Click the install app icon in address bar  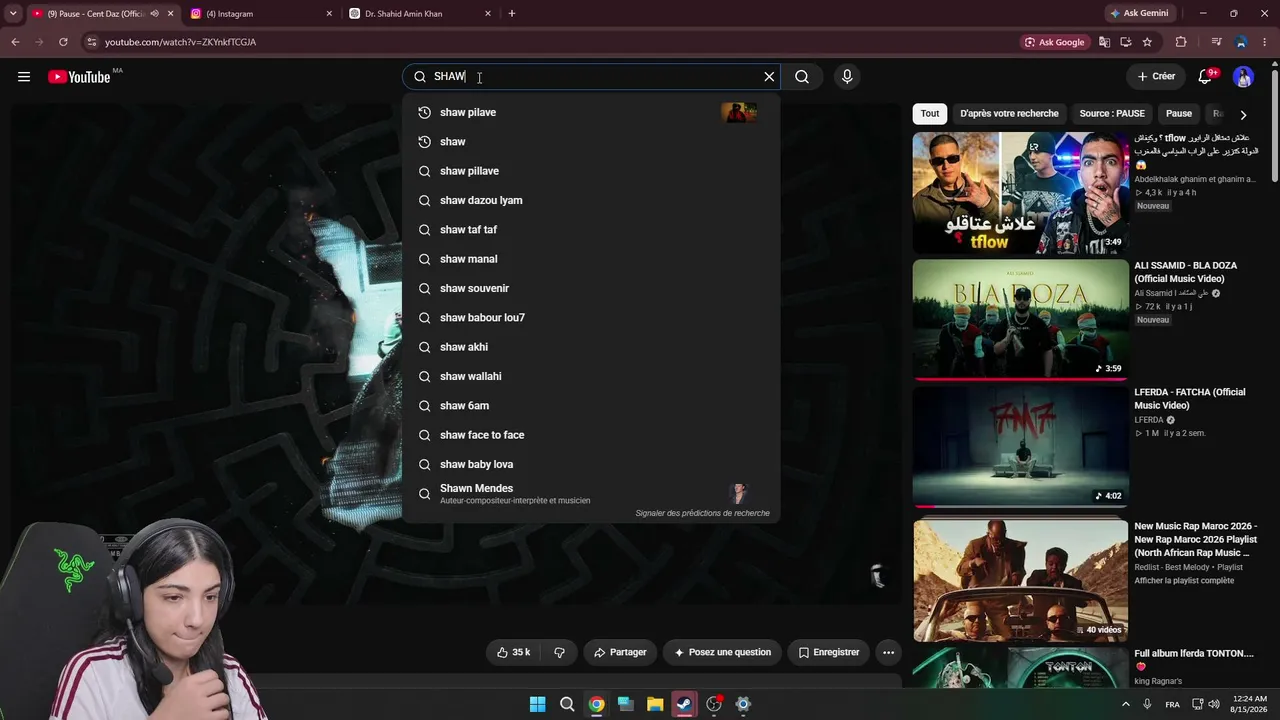point(1125,42)
